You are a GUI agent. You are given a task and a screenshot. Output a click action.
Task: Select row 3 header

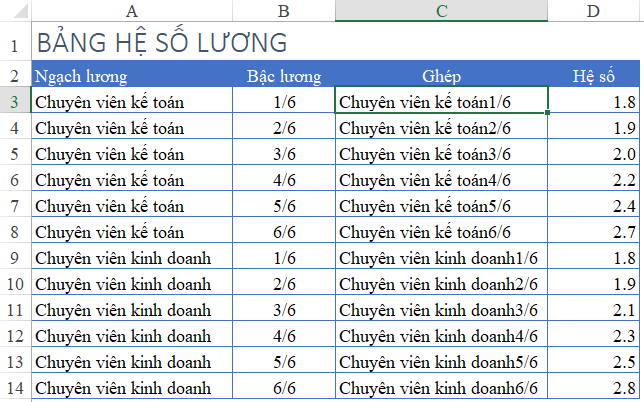click(x=15, y=100)
